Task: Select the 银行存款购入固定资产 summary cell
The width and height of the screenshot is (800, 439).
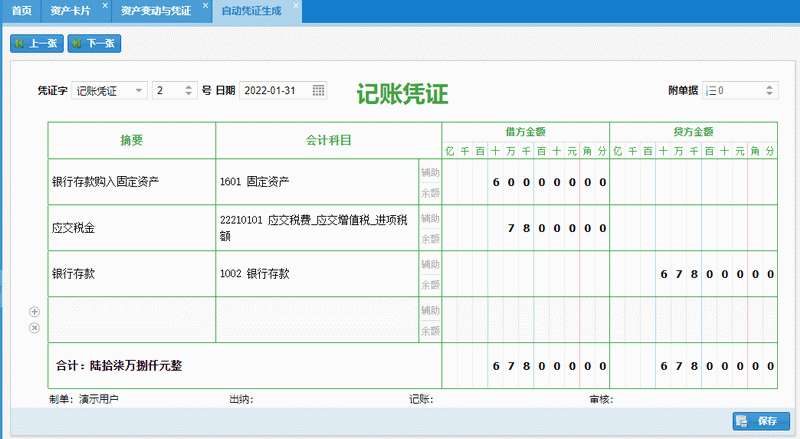Action: pyautogui.click(x=131, y=182)
